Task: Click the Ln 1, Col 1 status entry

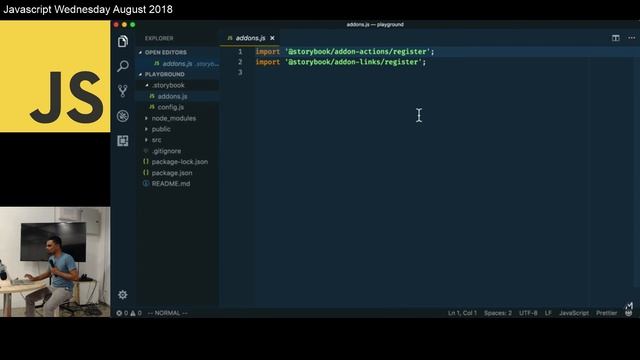Action: coord(462,313)
